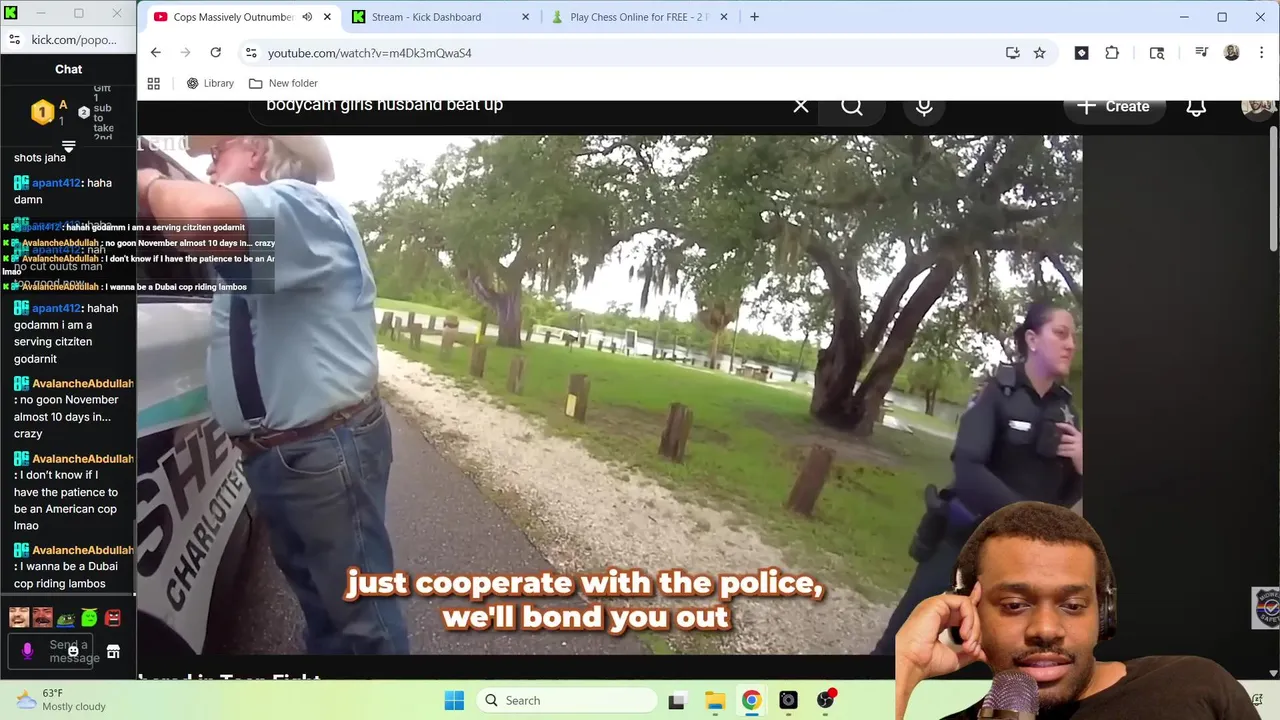1280x720 pixels.
Task: Open the New folder bookmark folder
Action: click(x=283, y=83)
